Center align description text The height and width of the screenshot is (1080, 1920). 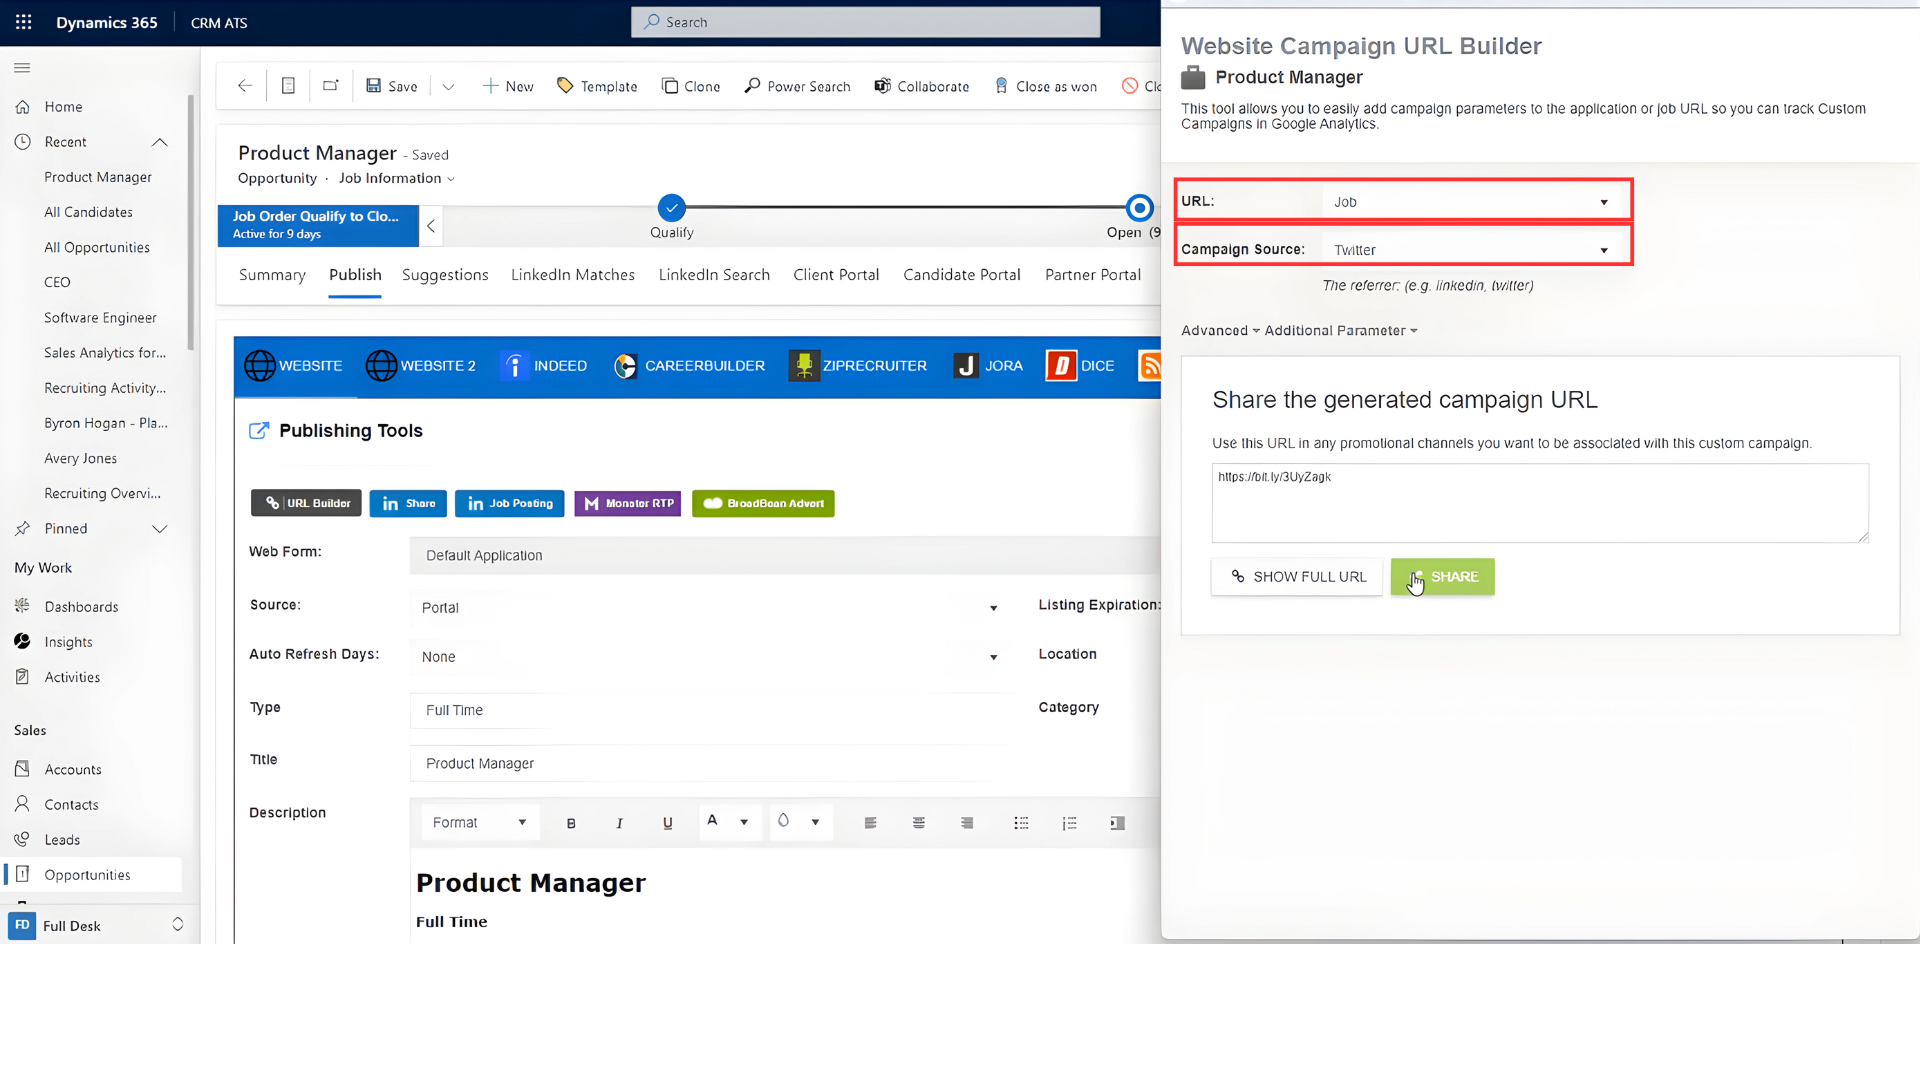(918, 824)
